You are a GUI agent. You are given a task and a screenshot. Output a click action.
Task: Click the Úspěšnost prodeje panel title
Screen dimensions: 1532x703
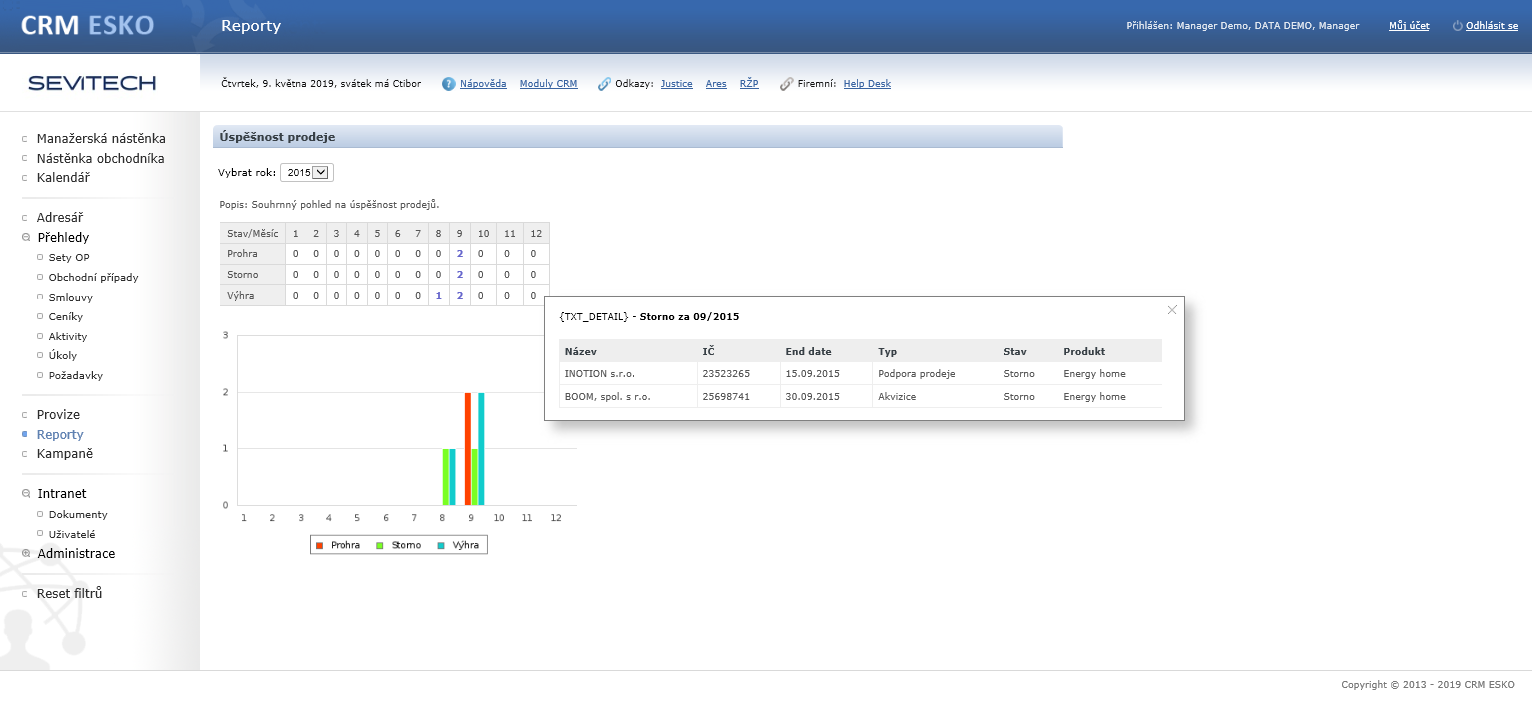(278, 137)
